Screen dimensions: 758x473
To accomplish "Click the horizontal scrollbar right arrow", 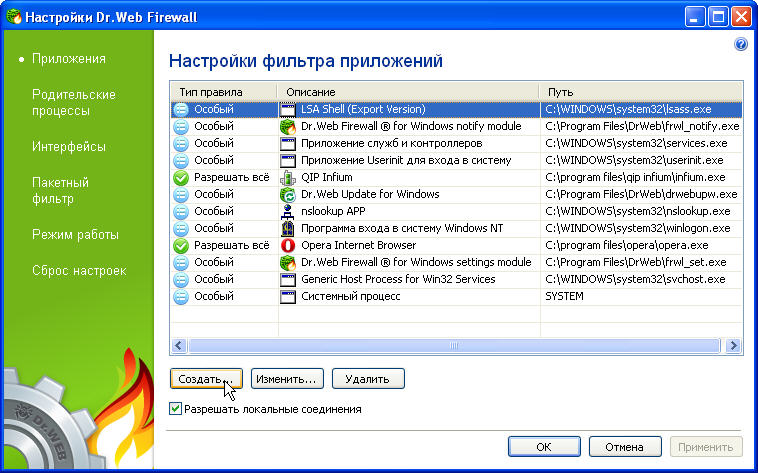I will (734, 345).
